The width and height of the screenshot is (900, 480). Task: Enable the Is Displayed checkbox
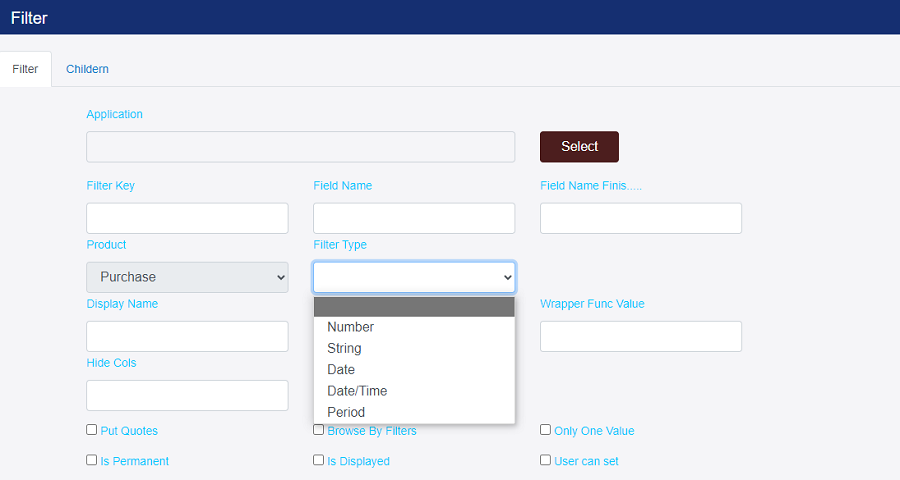tap(319, 460)
